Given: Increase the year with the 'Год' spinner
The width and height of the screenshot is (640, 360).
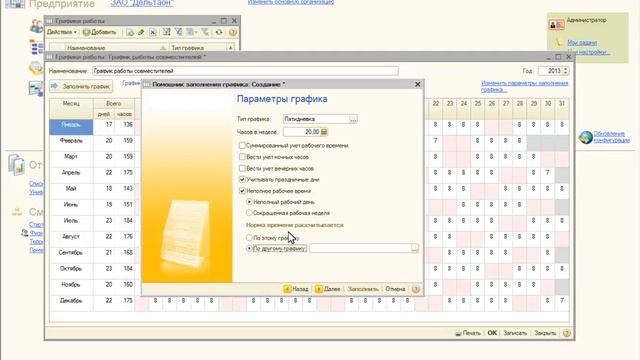Looking at the screenshot, I should pyautogui.click(x=566, y=69).
